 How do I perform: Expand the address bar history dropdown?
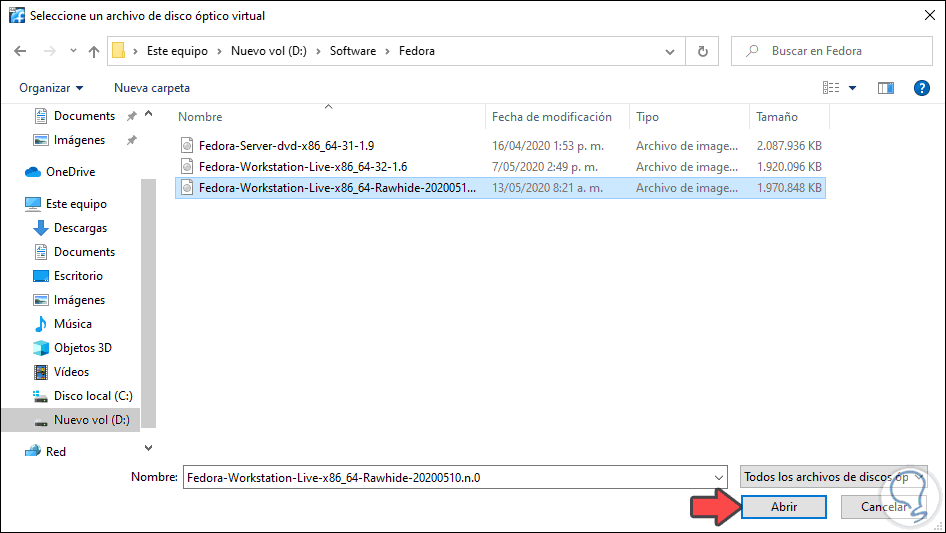pos(670,51)
